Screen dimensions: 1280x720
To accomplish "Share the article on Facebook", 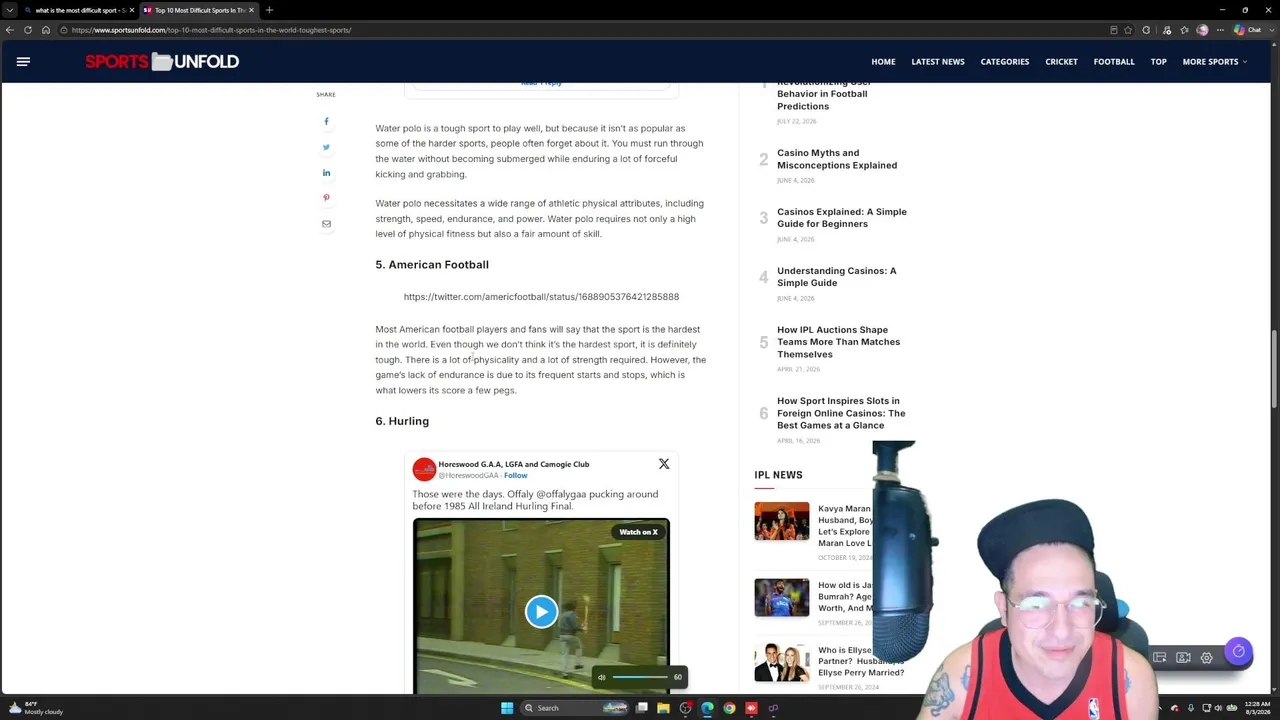I will click(326, 121).
